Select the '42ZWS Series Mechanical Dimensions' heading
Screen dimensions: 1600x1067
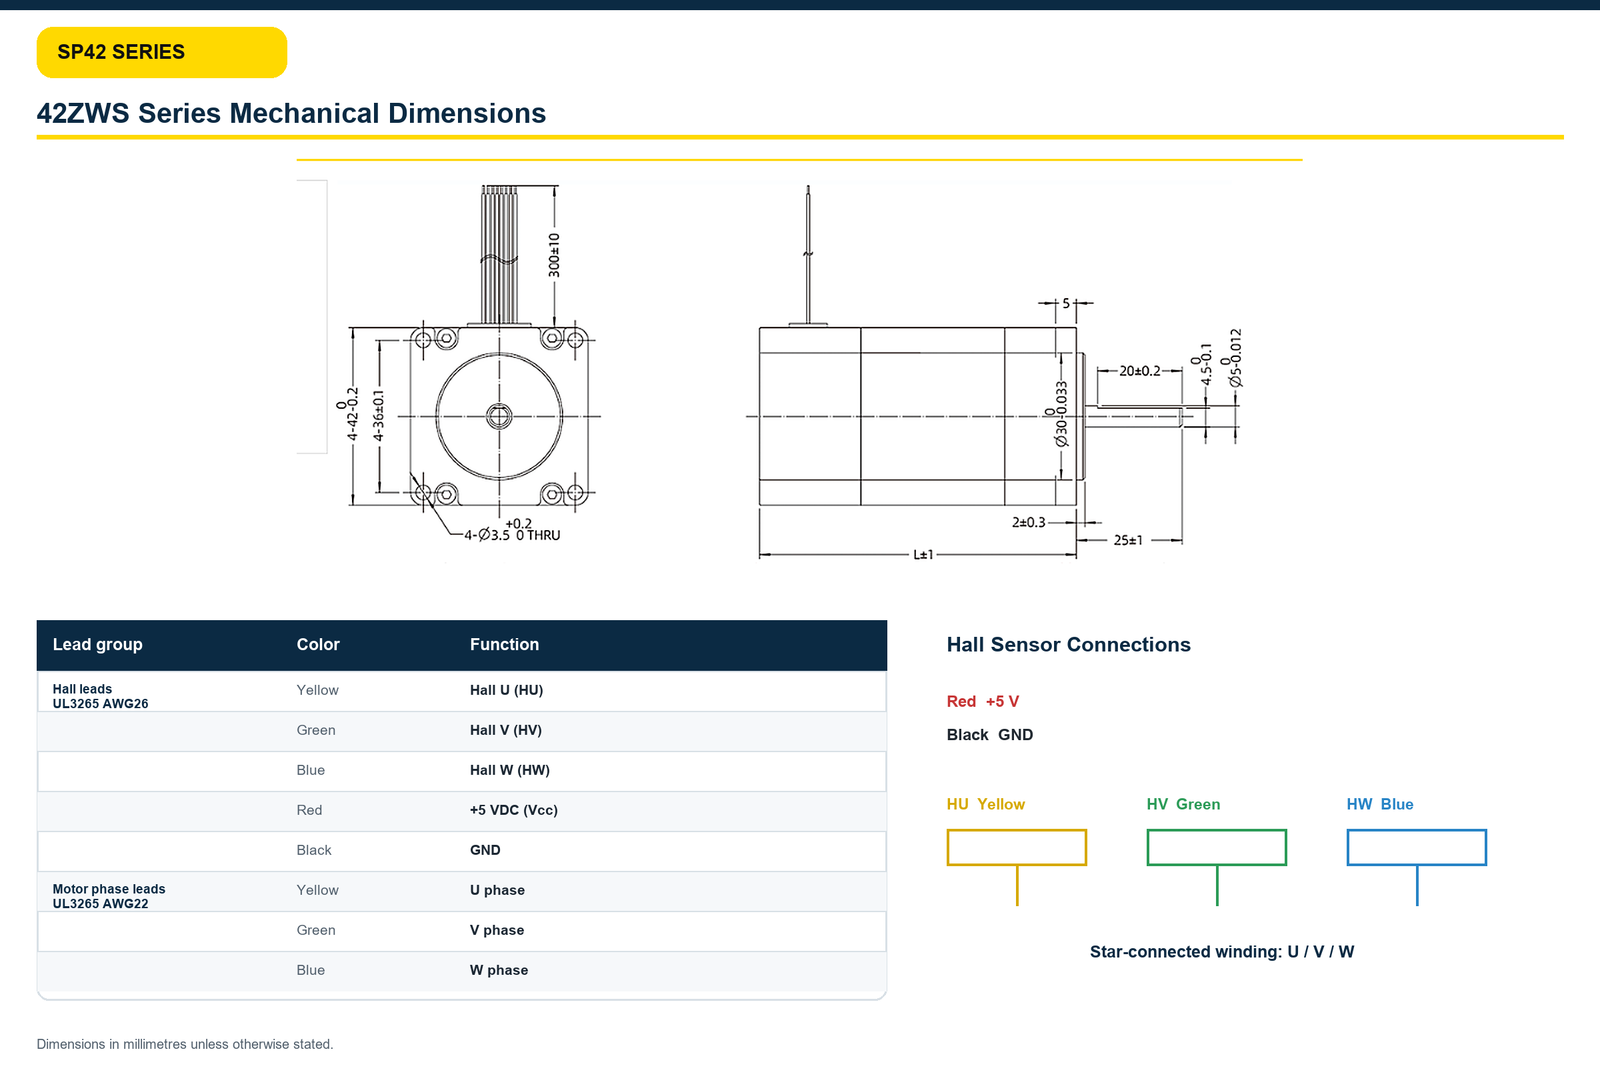tap(291, 113)
